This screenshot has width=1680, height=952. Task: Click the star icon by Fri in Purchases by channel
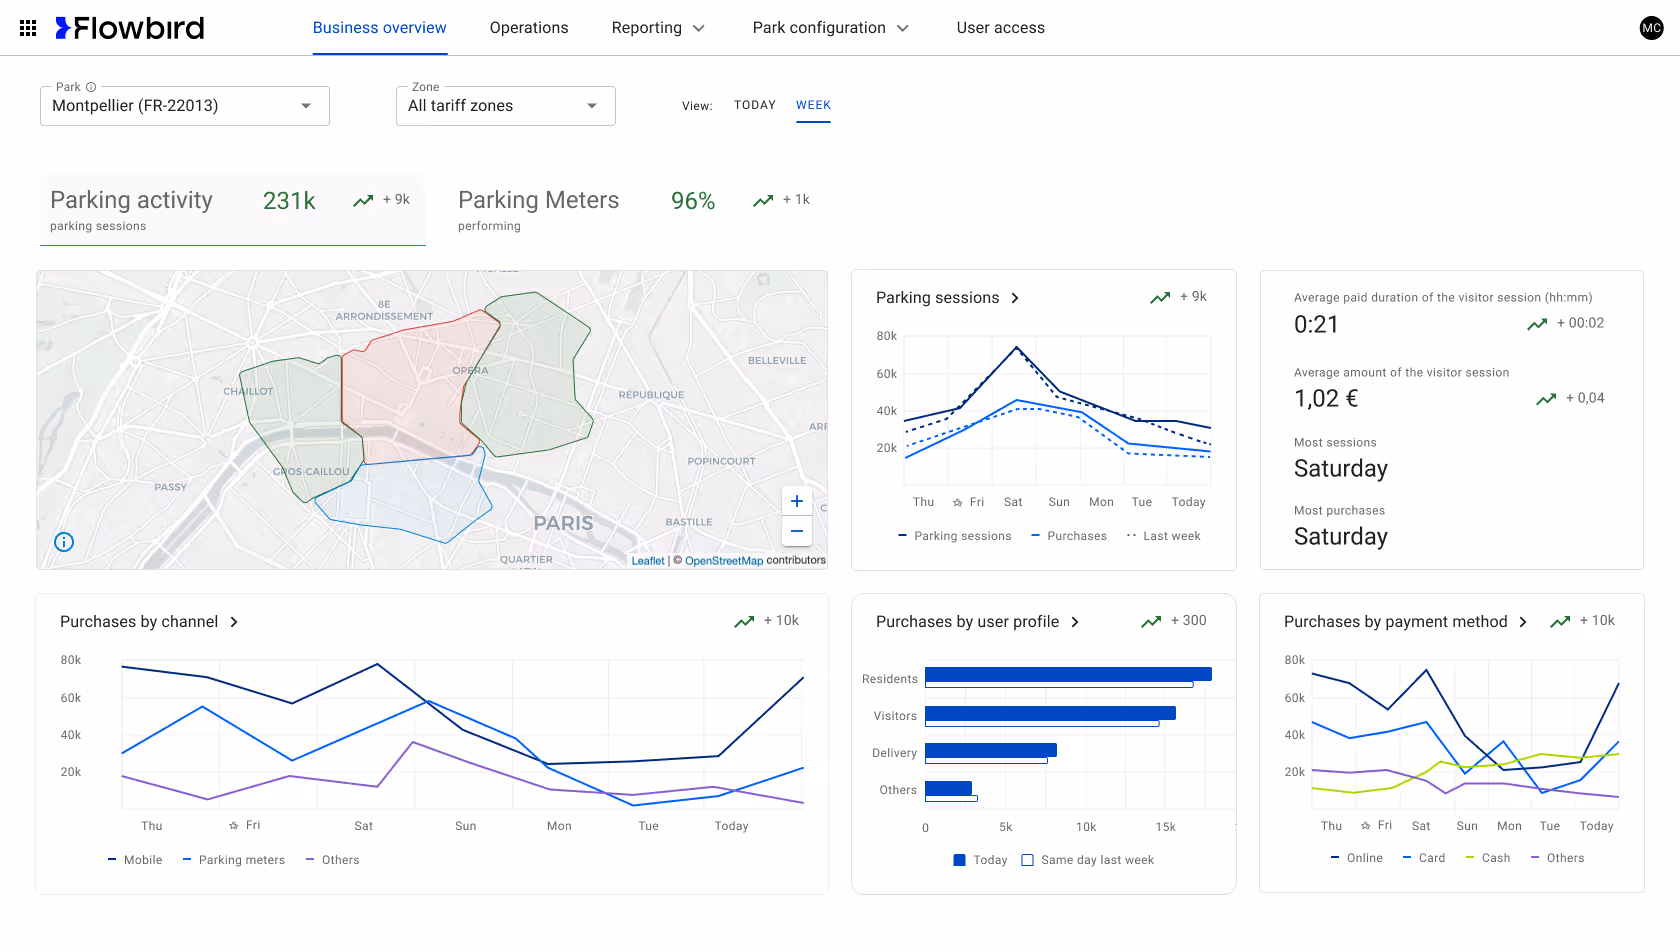click(234, 826)
